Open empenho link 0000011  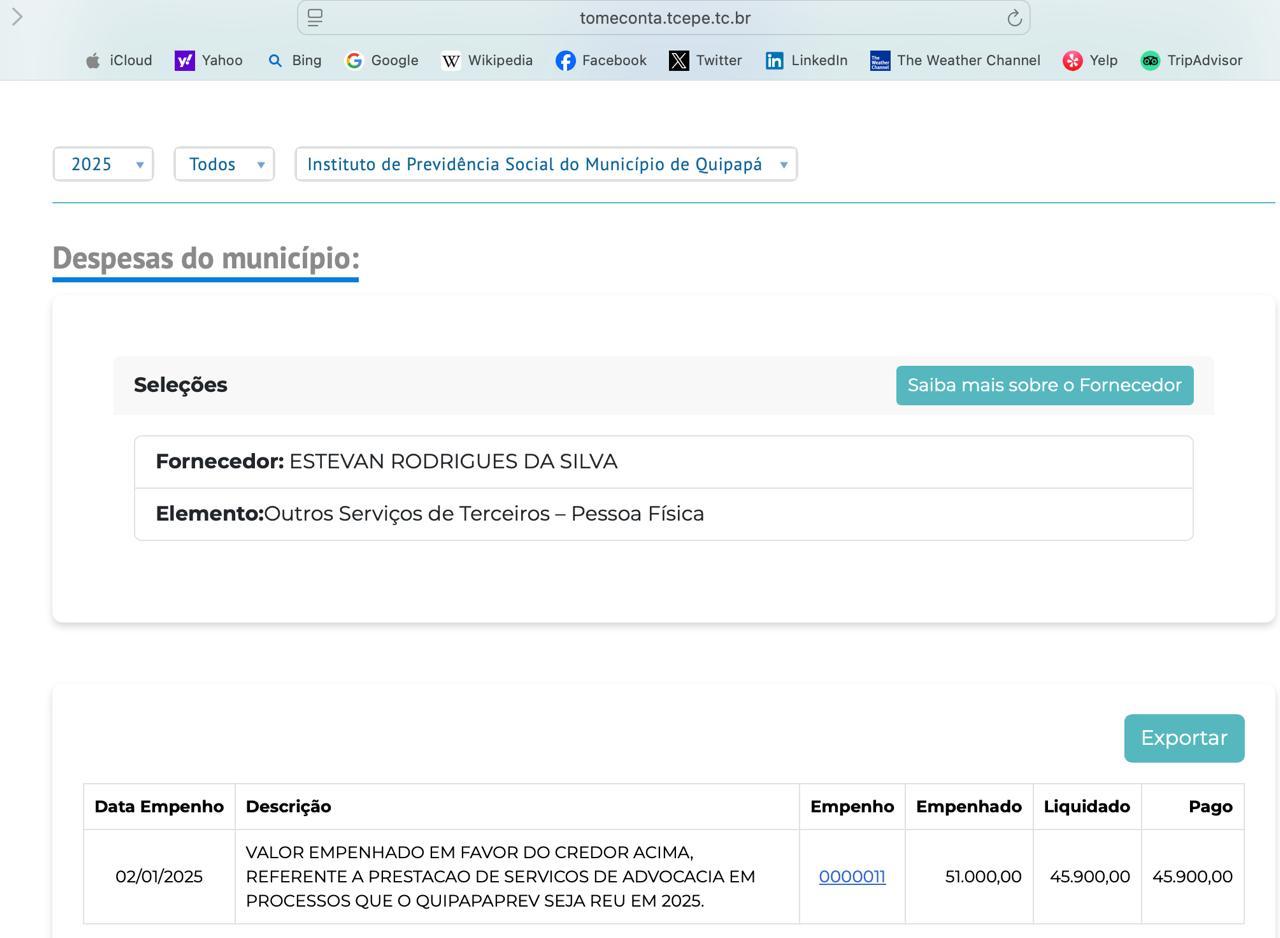click(852, 877)
